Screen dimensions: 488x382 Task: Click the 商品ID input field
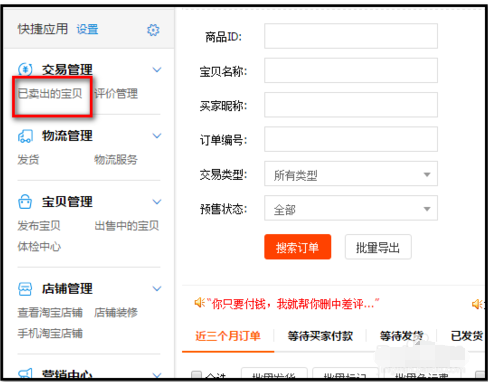point(351,36)
